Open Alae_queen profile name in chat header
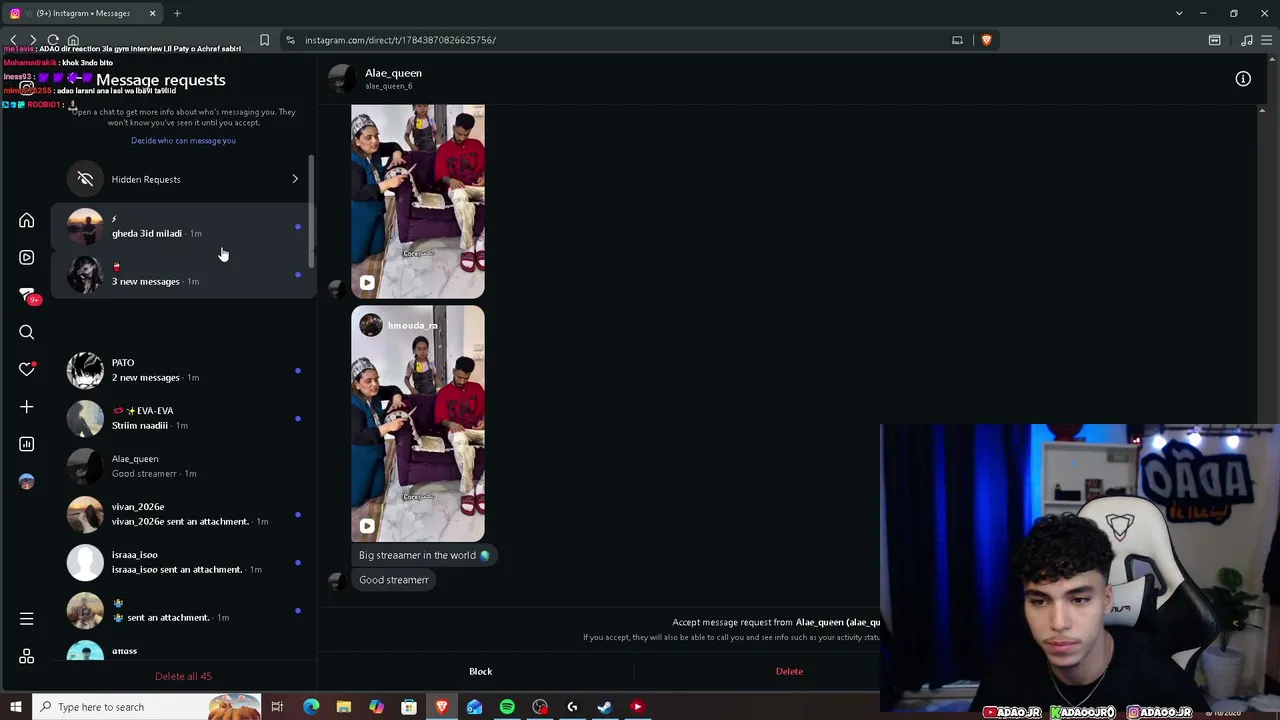The height and width of the screenshot is (720, 1280). click(393, 73)
